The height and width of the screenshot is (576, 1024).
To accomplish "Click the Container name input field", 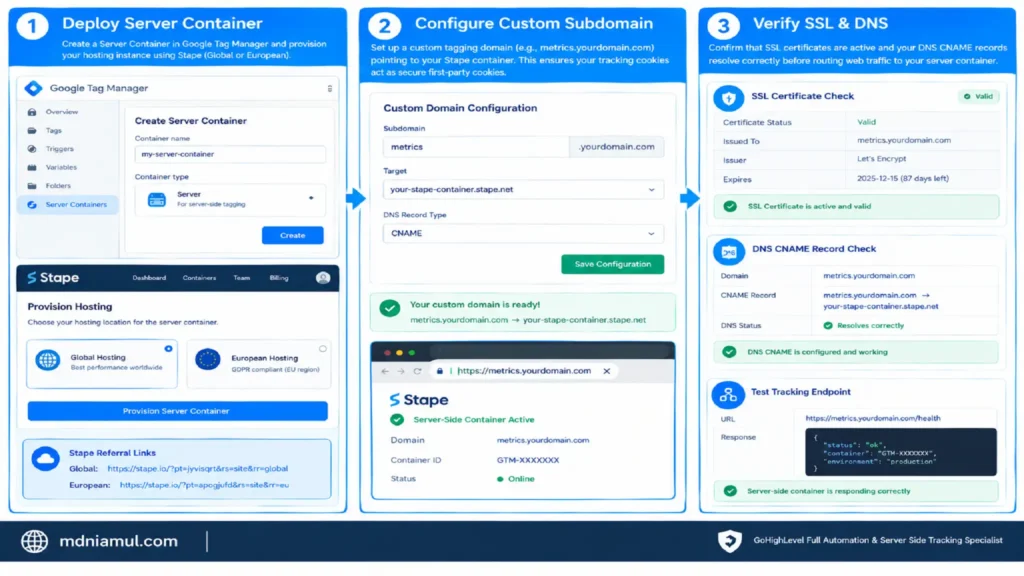I will [x=230, y=154].
